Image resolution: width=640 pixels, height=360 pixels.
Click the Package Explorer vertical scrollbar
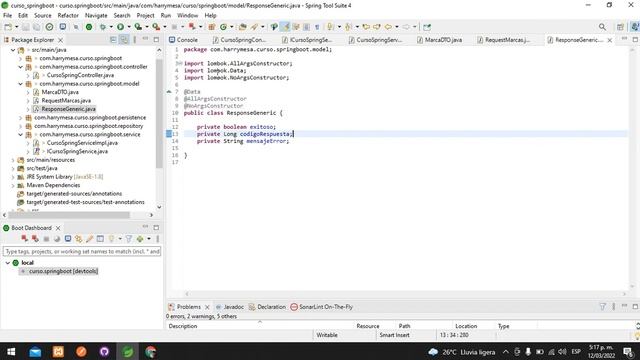click(159, 114)
